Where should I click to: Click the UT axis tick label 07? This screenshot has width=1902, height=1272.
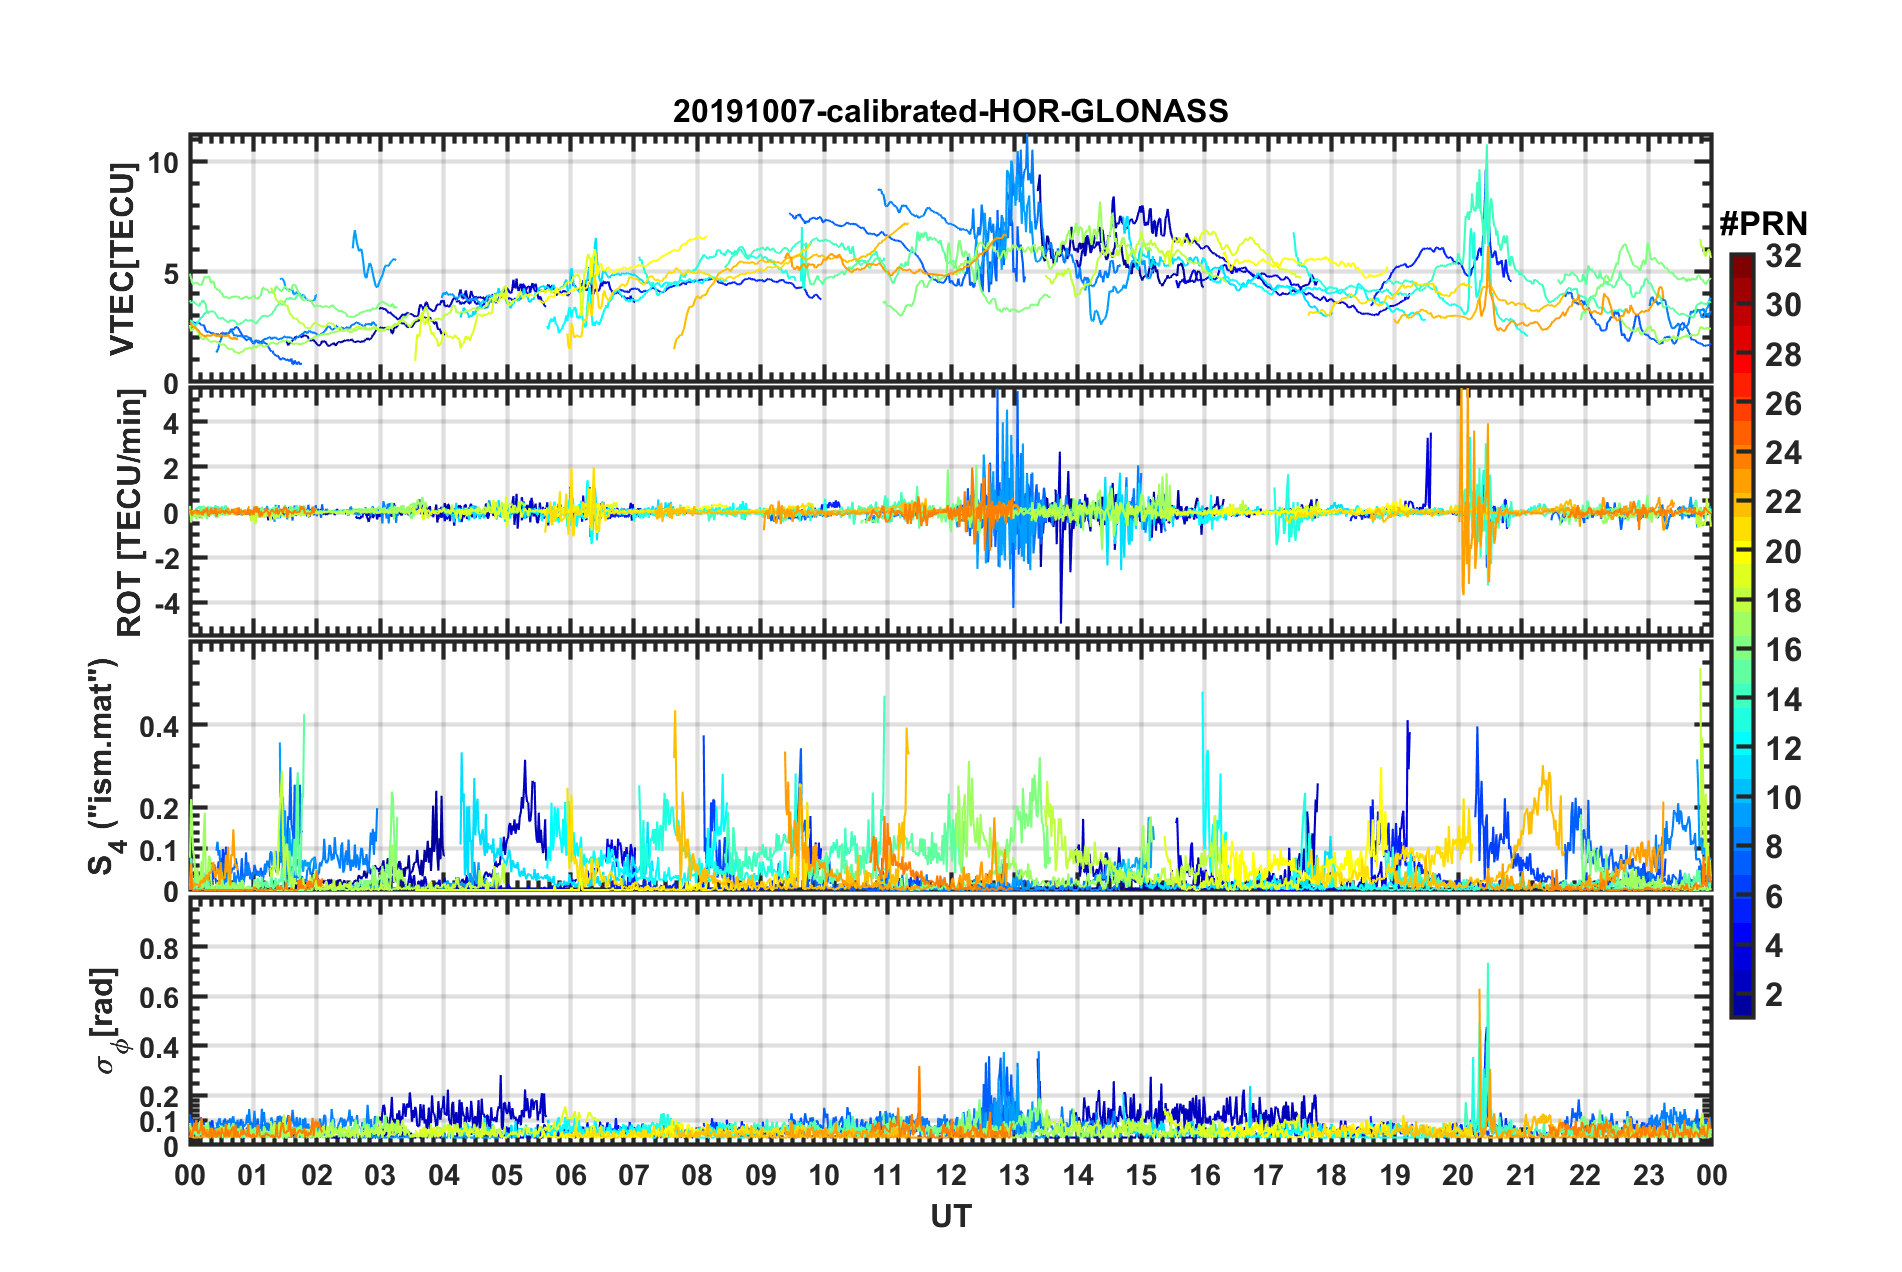[x=634, y=1175]
